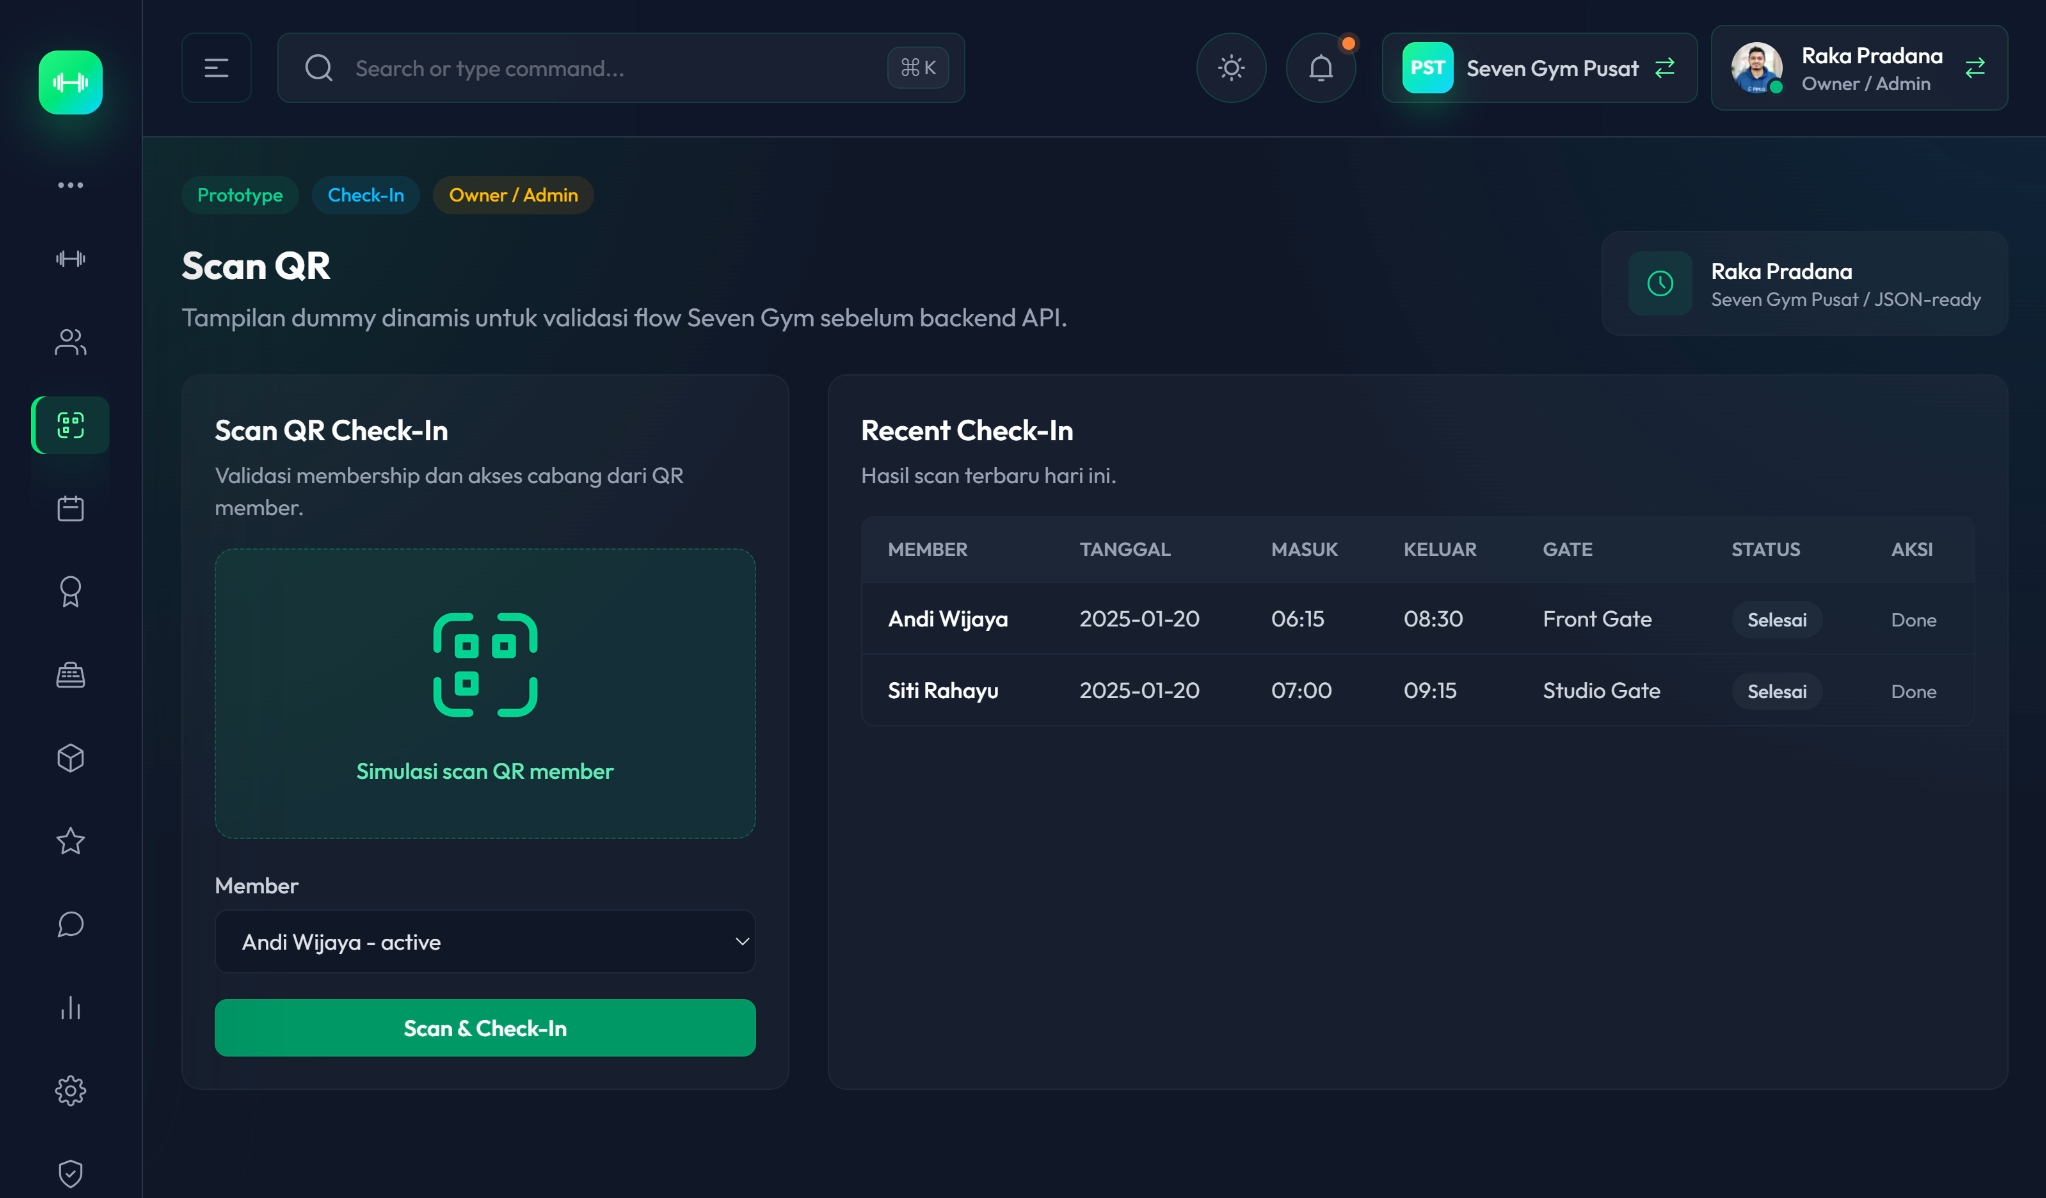Click the Recent Check-In heading

pyautogui.click(x=966, y=430)
